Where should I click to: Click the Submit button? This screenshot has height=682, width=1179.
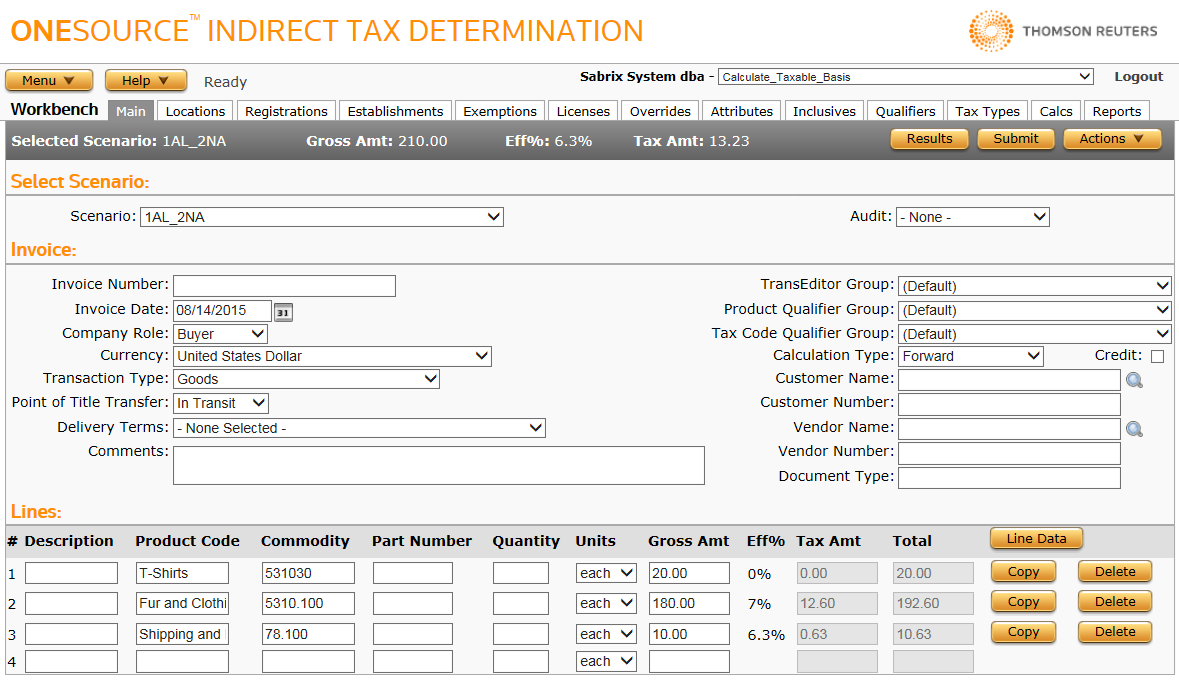[1015, 139]
